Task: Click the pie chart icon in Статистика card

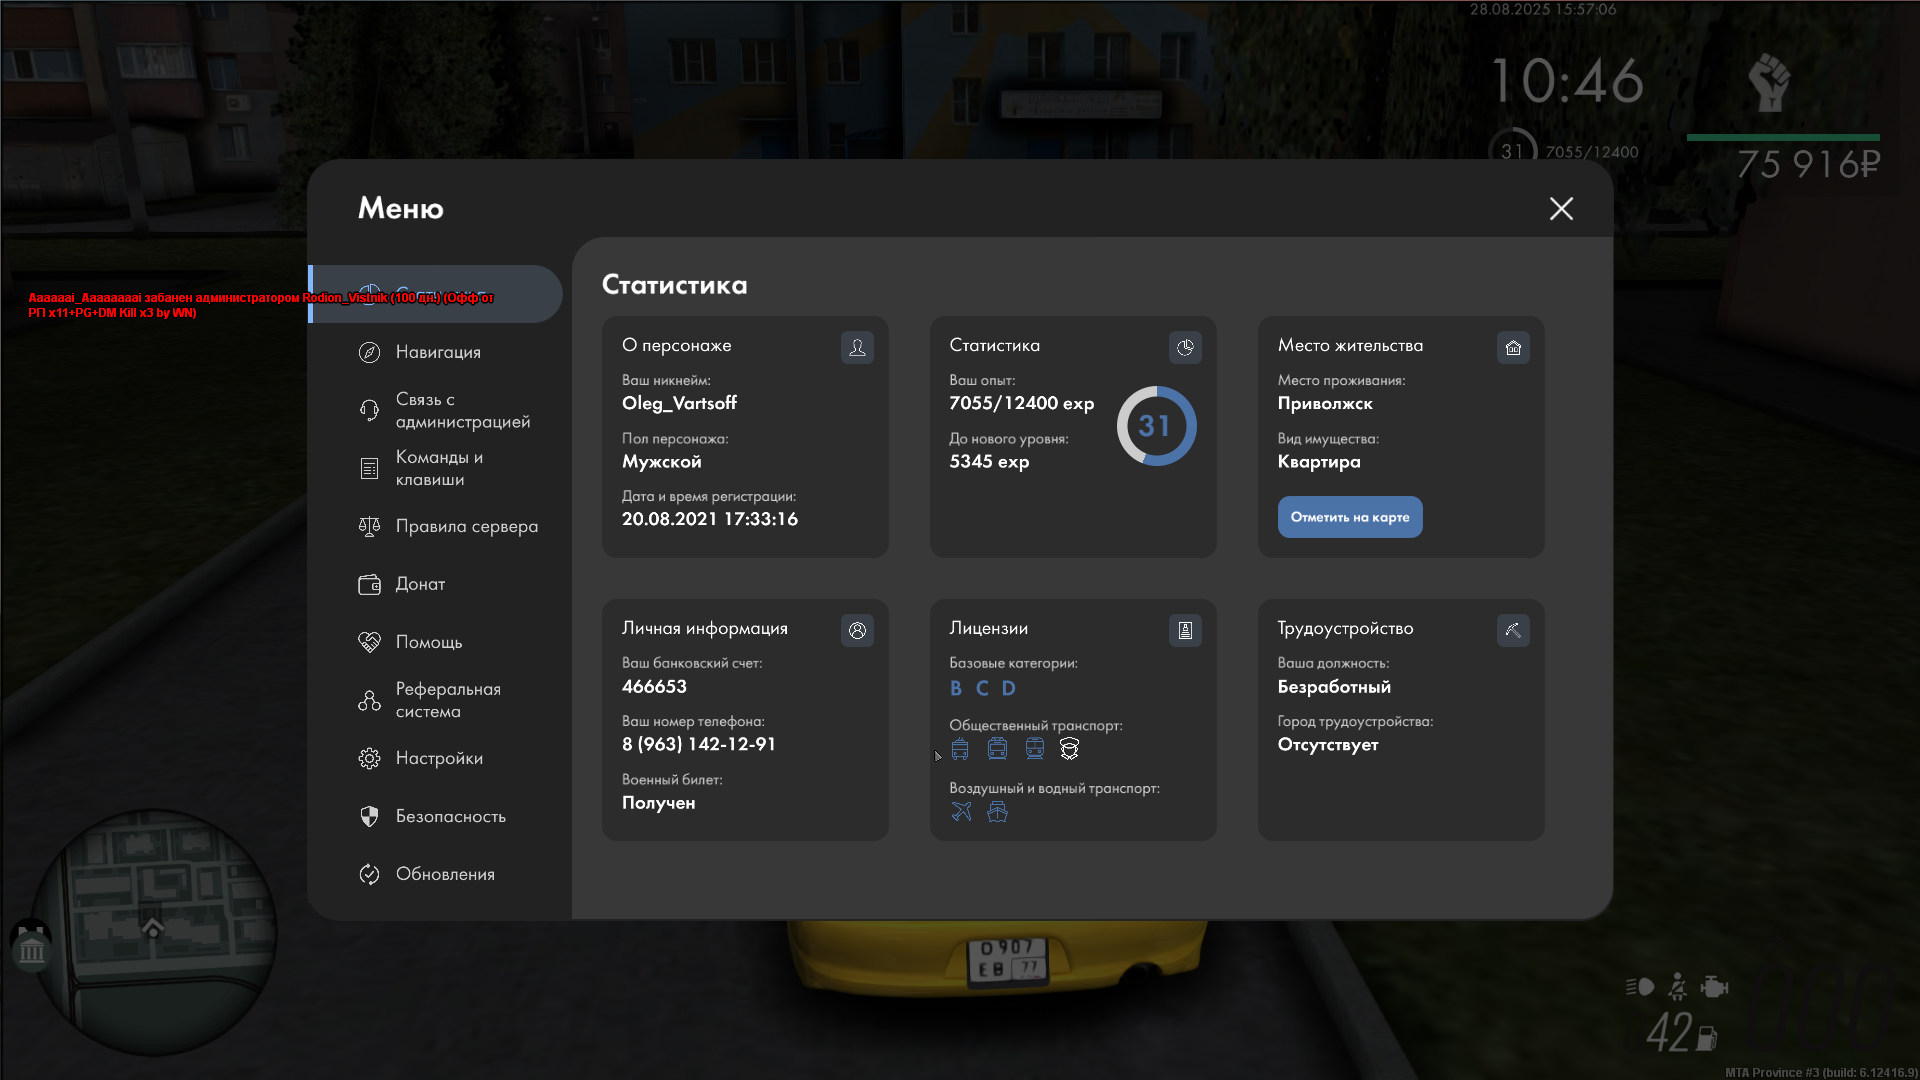Action: tap(1185, 348)
